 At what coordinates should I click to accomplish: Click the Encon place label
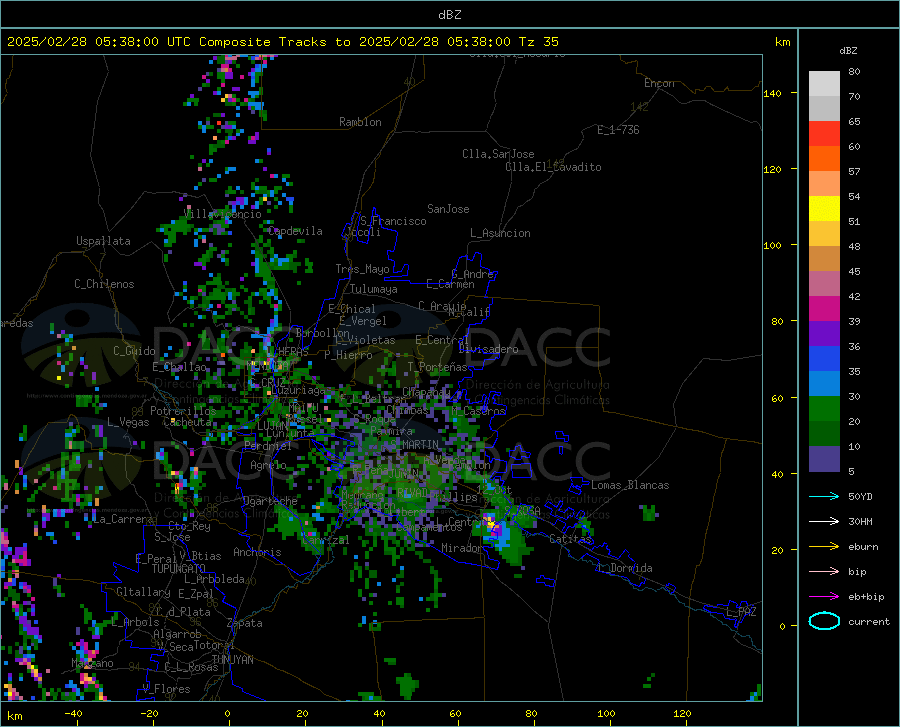(x=659, y=83)
